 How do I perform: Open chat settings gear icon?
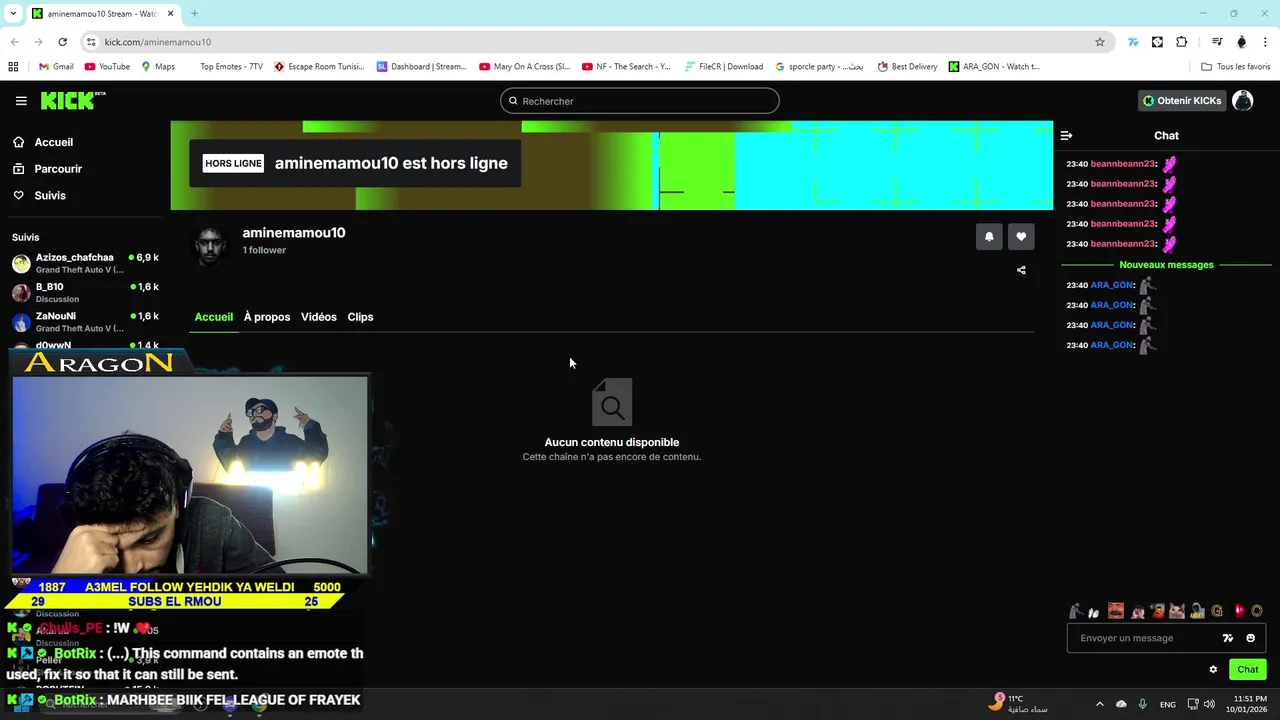click(x=1213, y=670)
